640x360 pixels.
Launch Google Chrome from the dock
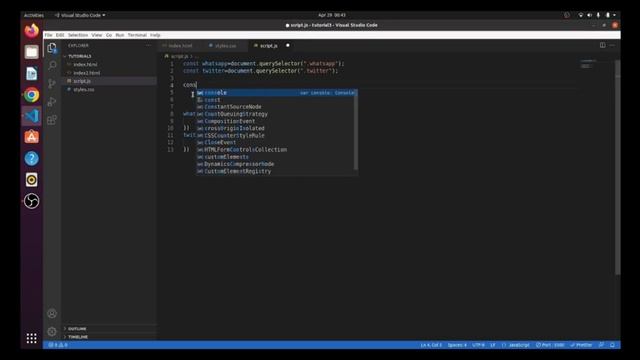31,95
